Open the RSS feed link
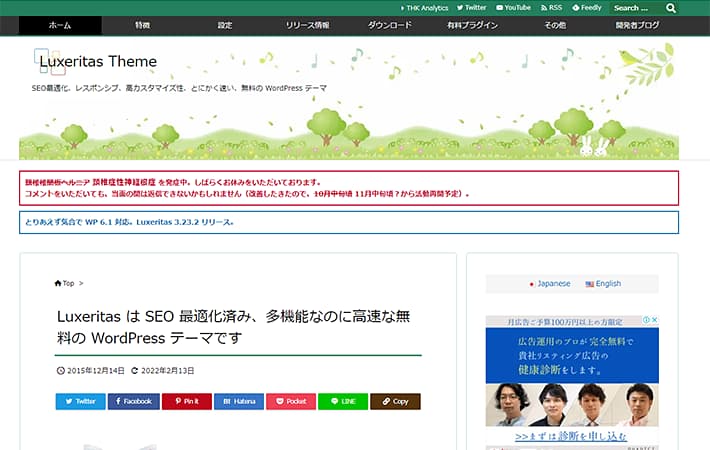 (551, 8)
